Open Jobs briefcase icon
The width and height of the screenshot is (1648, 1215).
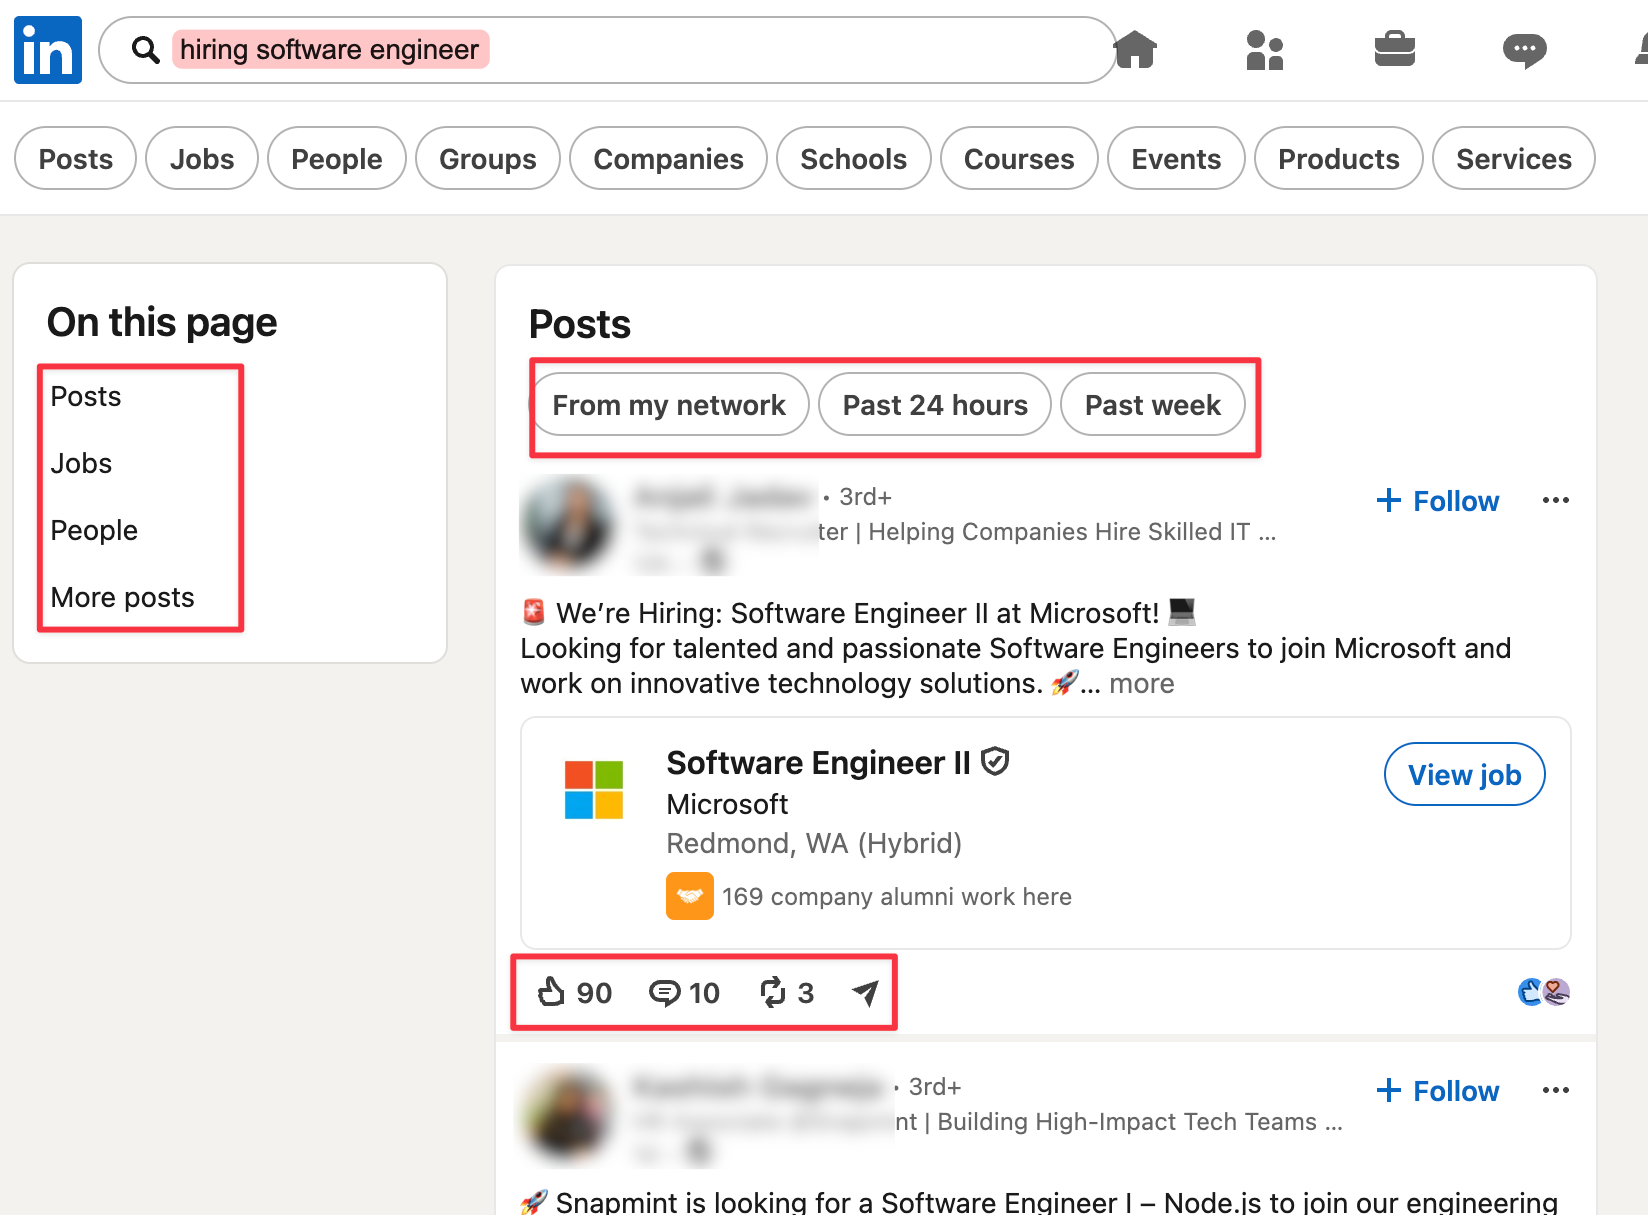coord(1394,49)
